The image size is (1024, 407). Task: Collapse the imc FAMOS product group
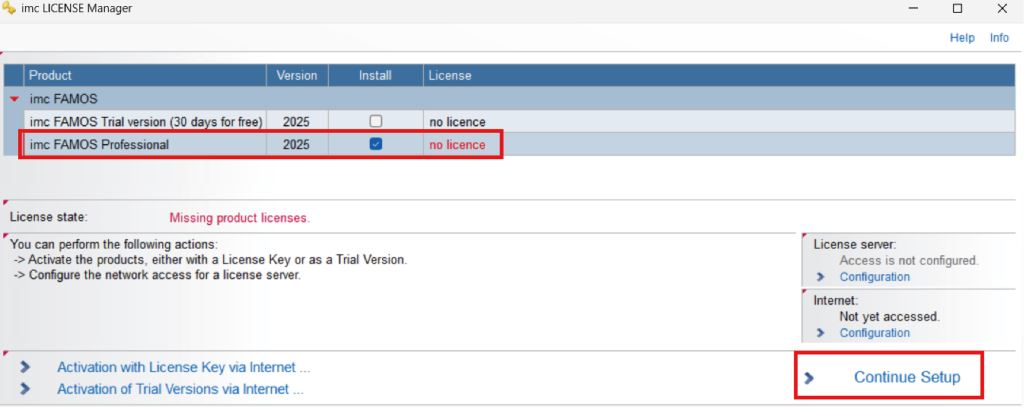(14, 99)
